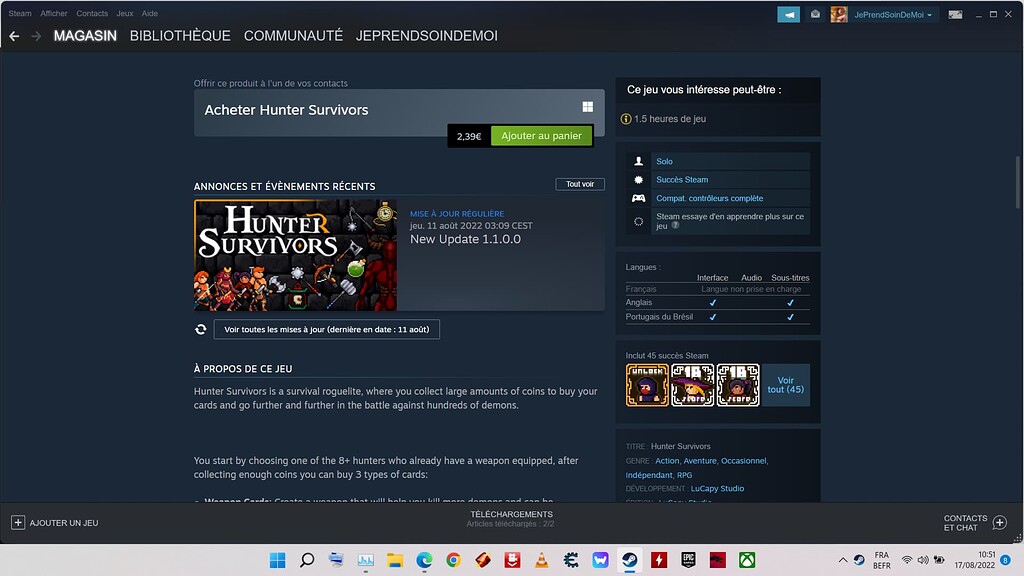1024x576 pixels.
Task: Open the Steam menu
Action: (x=20, y=14)
